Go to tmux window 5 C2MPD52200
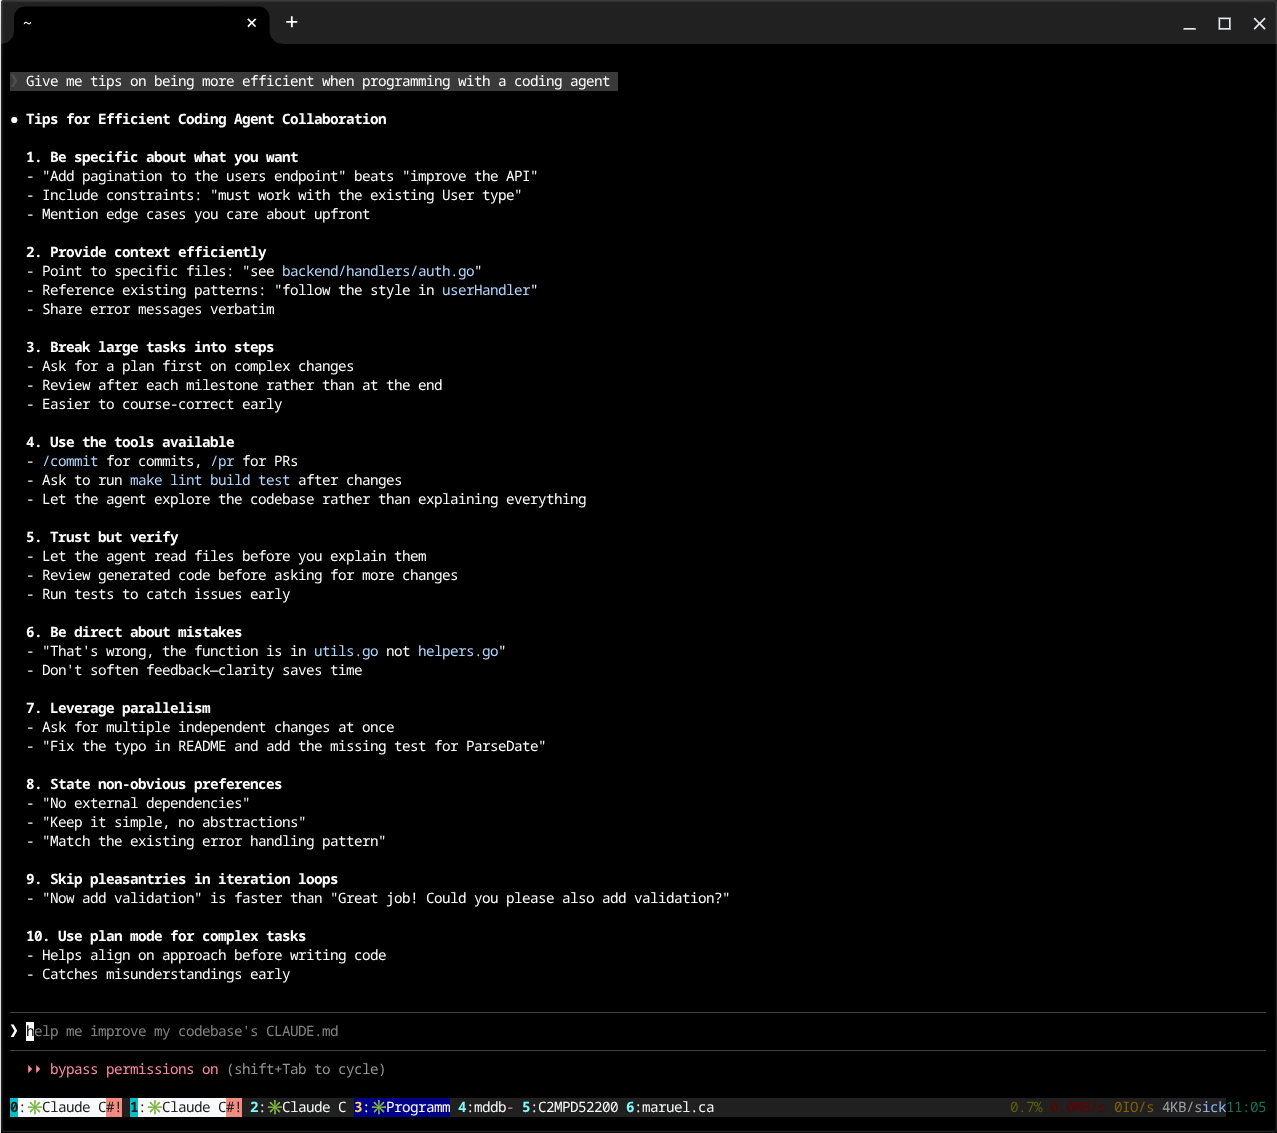1277x1133 pixels. 570,1107
